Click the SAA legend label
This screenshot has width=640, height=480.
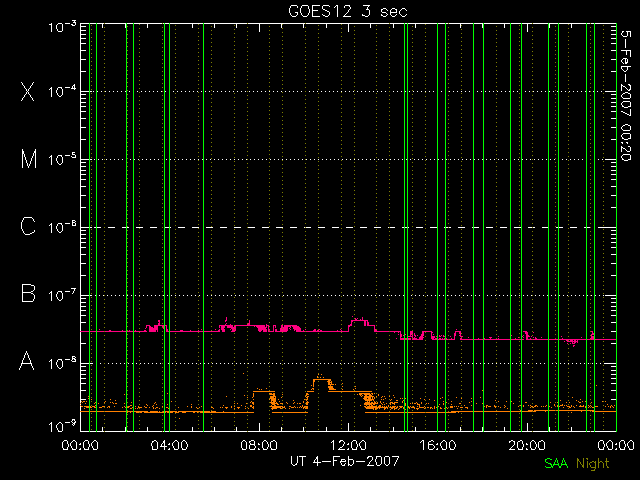tap(556, 463)
